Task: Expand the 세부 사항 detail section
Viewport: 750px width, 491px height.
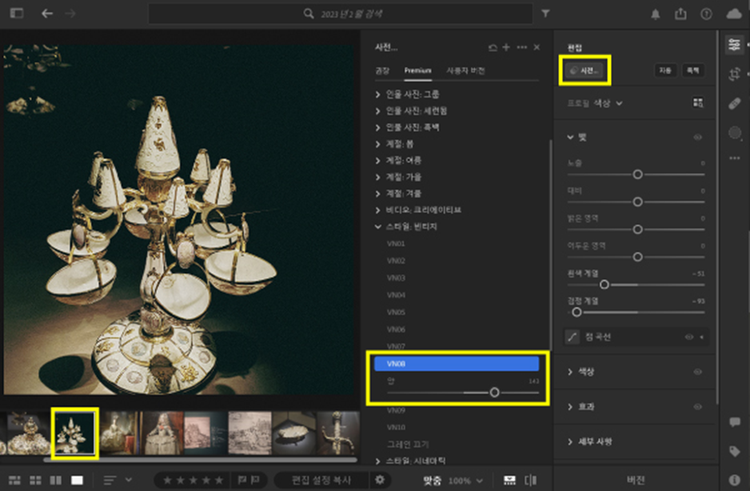Action: pos(589,442)
